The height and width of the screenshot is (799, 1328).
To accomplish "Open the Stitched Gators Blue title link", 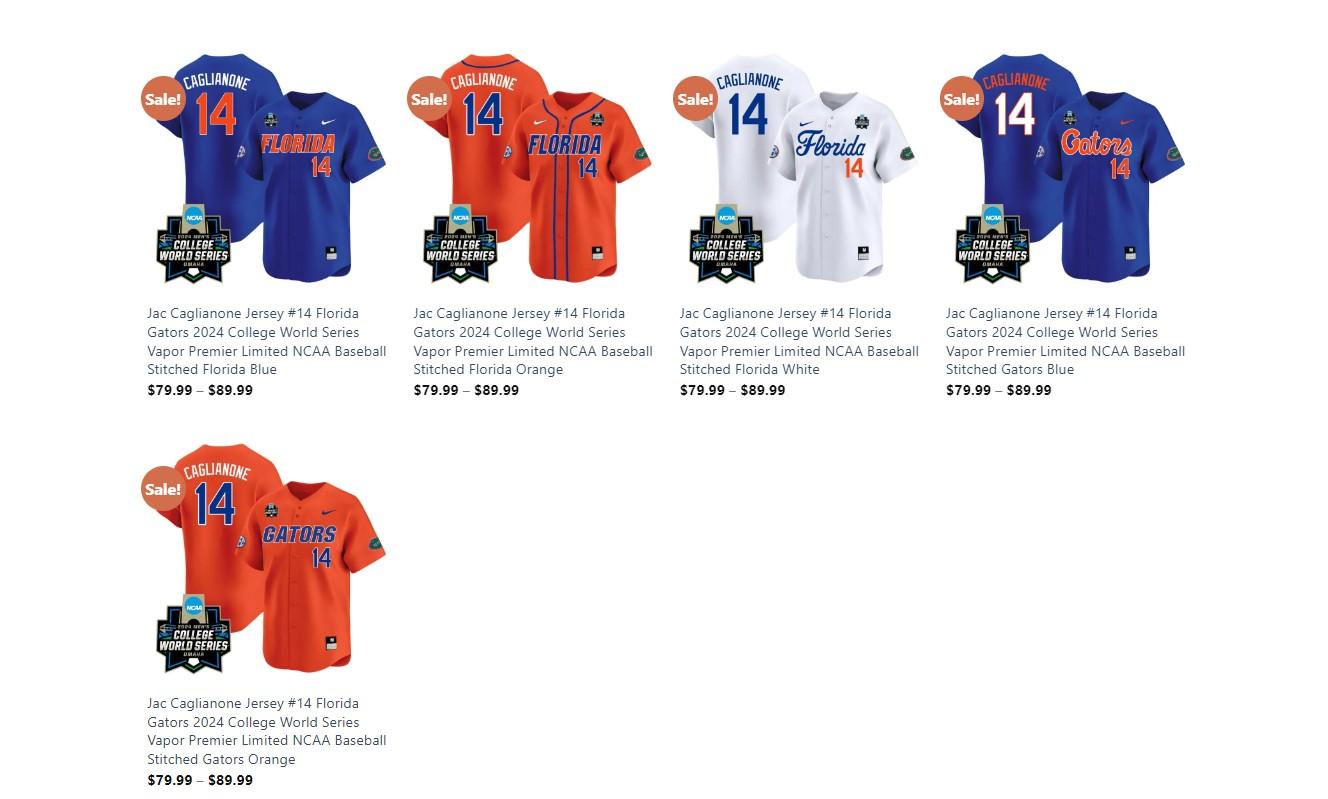I will 1065,341.
